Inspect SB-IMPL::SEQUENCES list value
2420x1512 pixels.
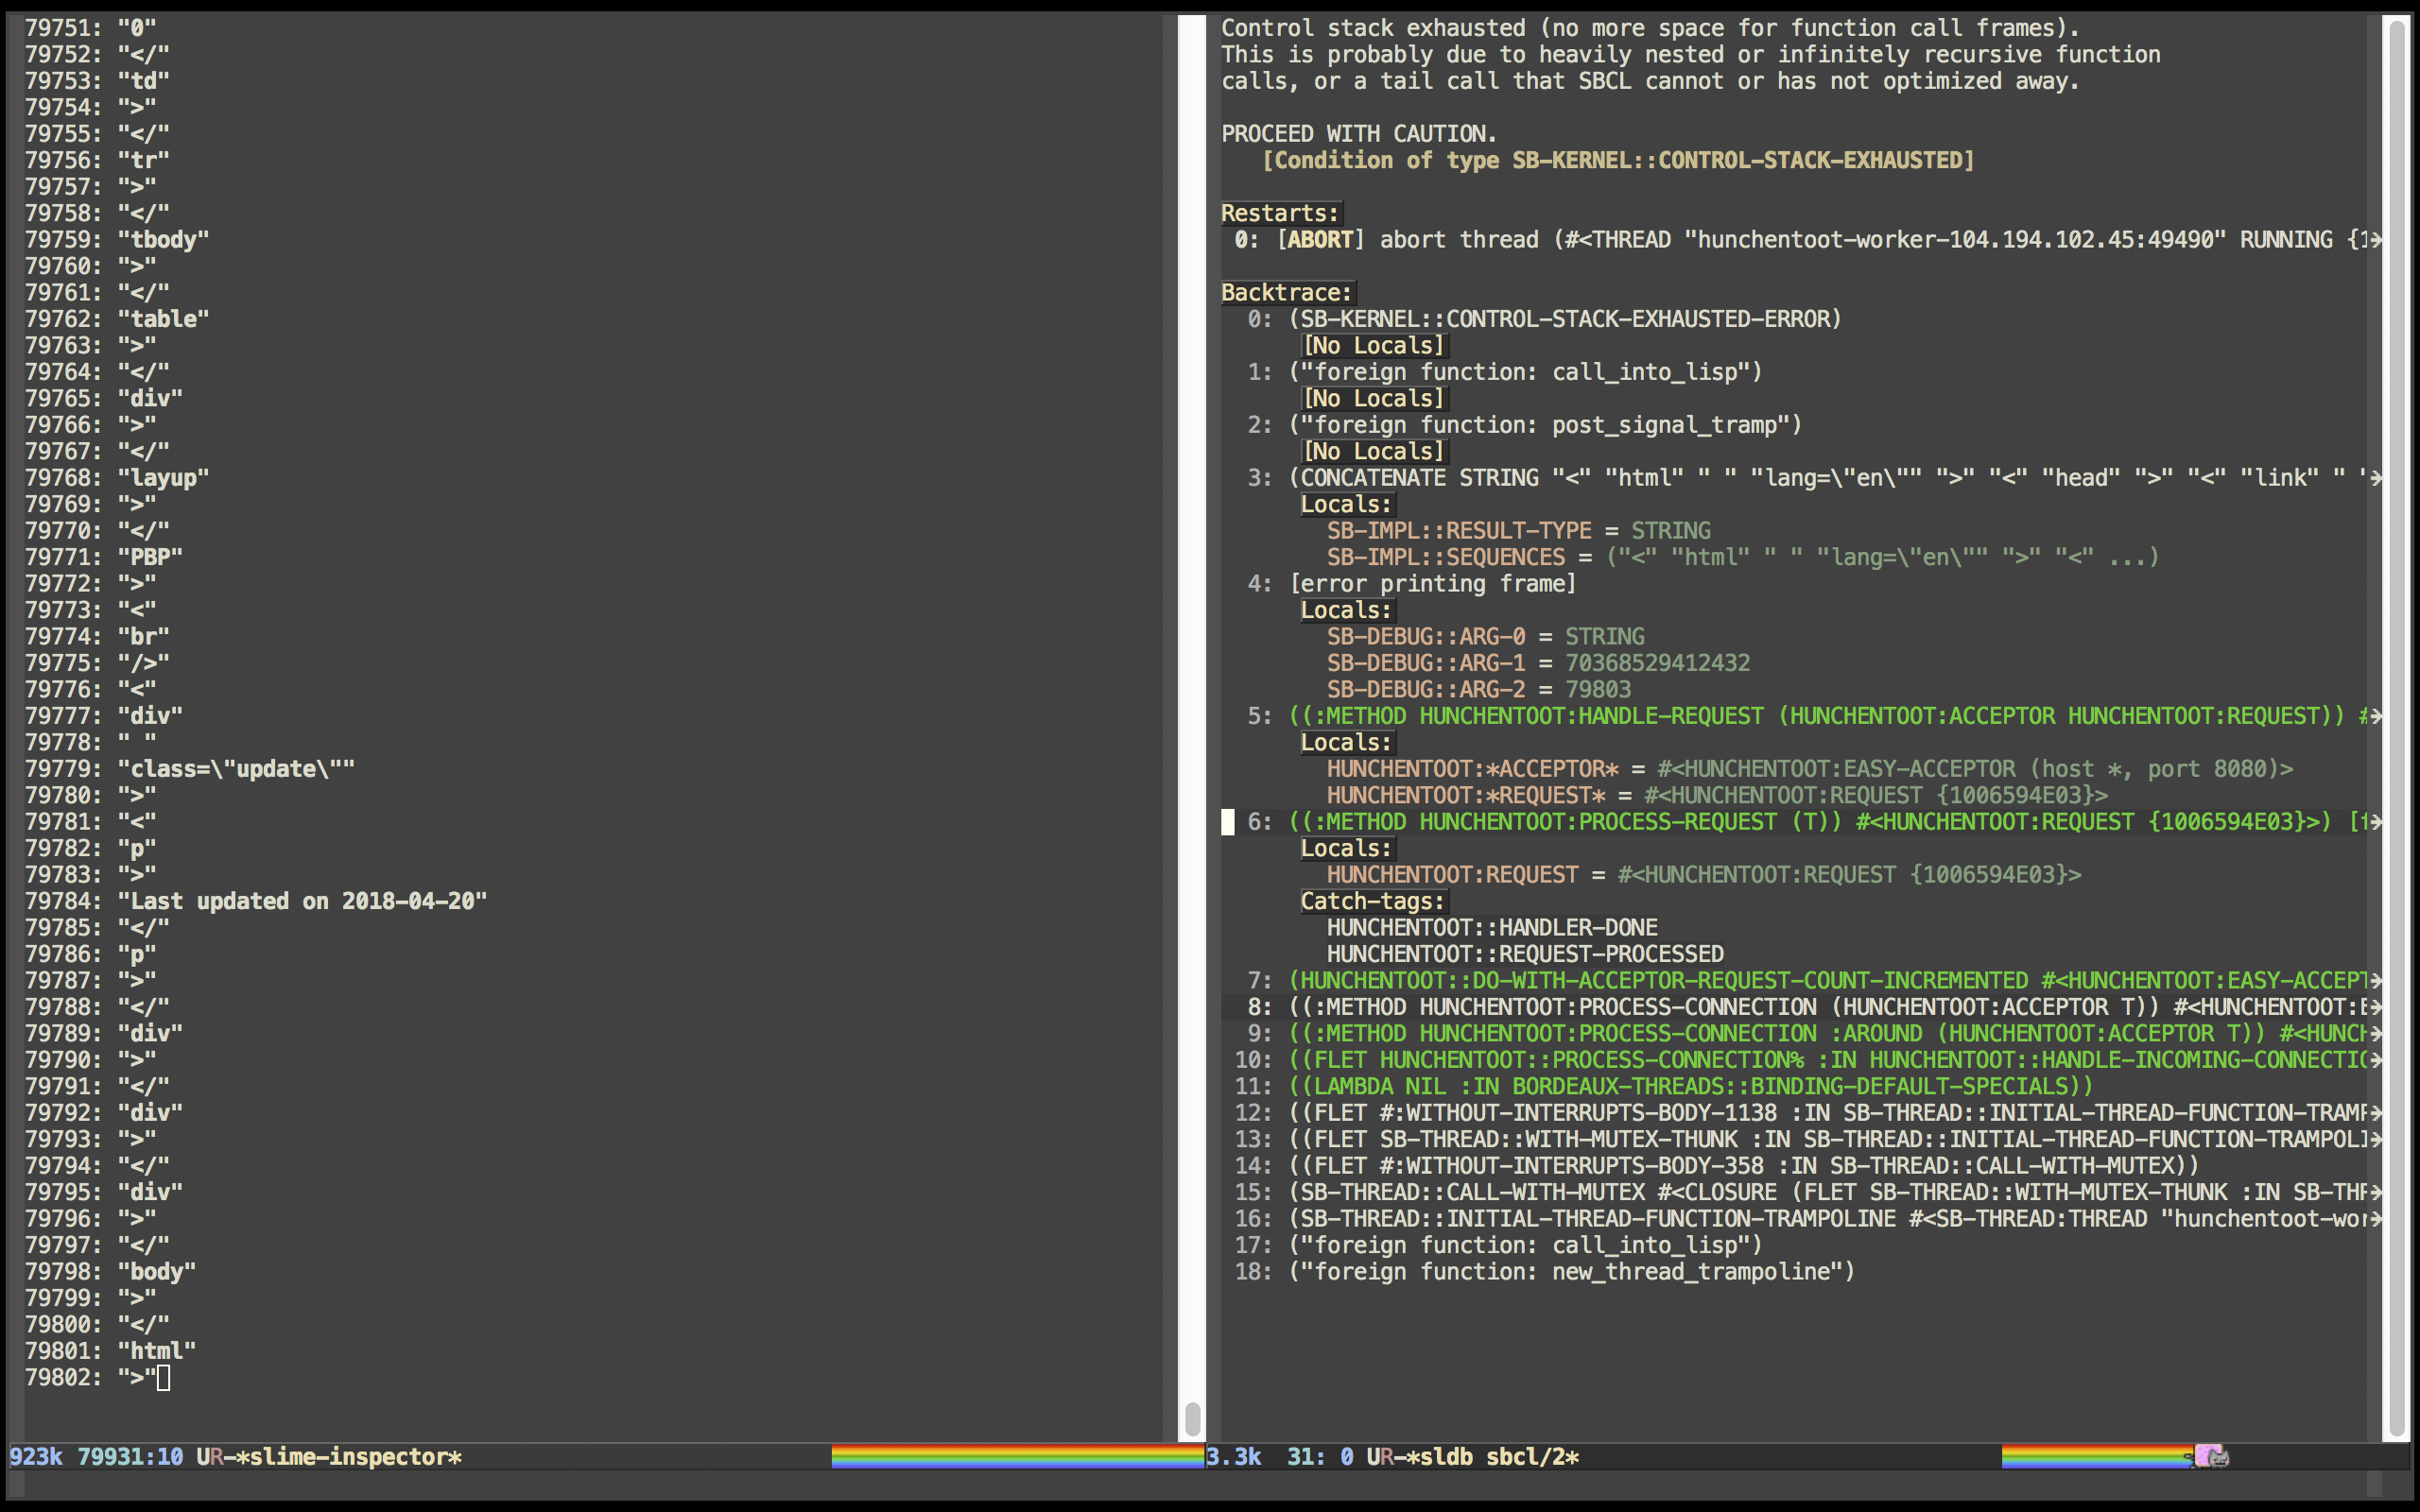click(x=1882, y=557)
